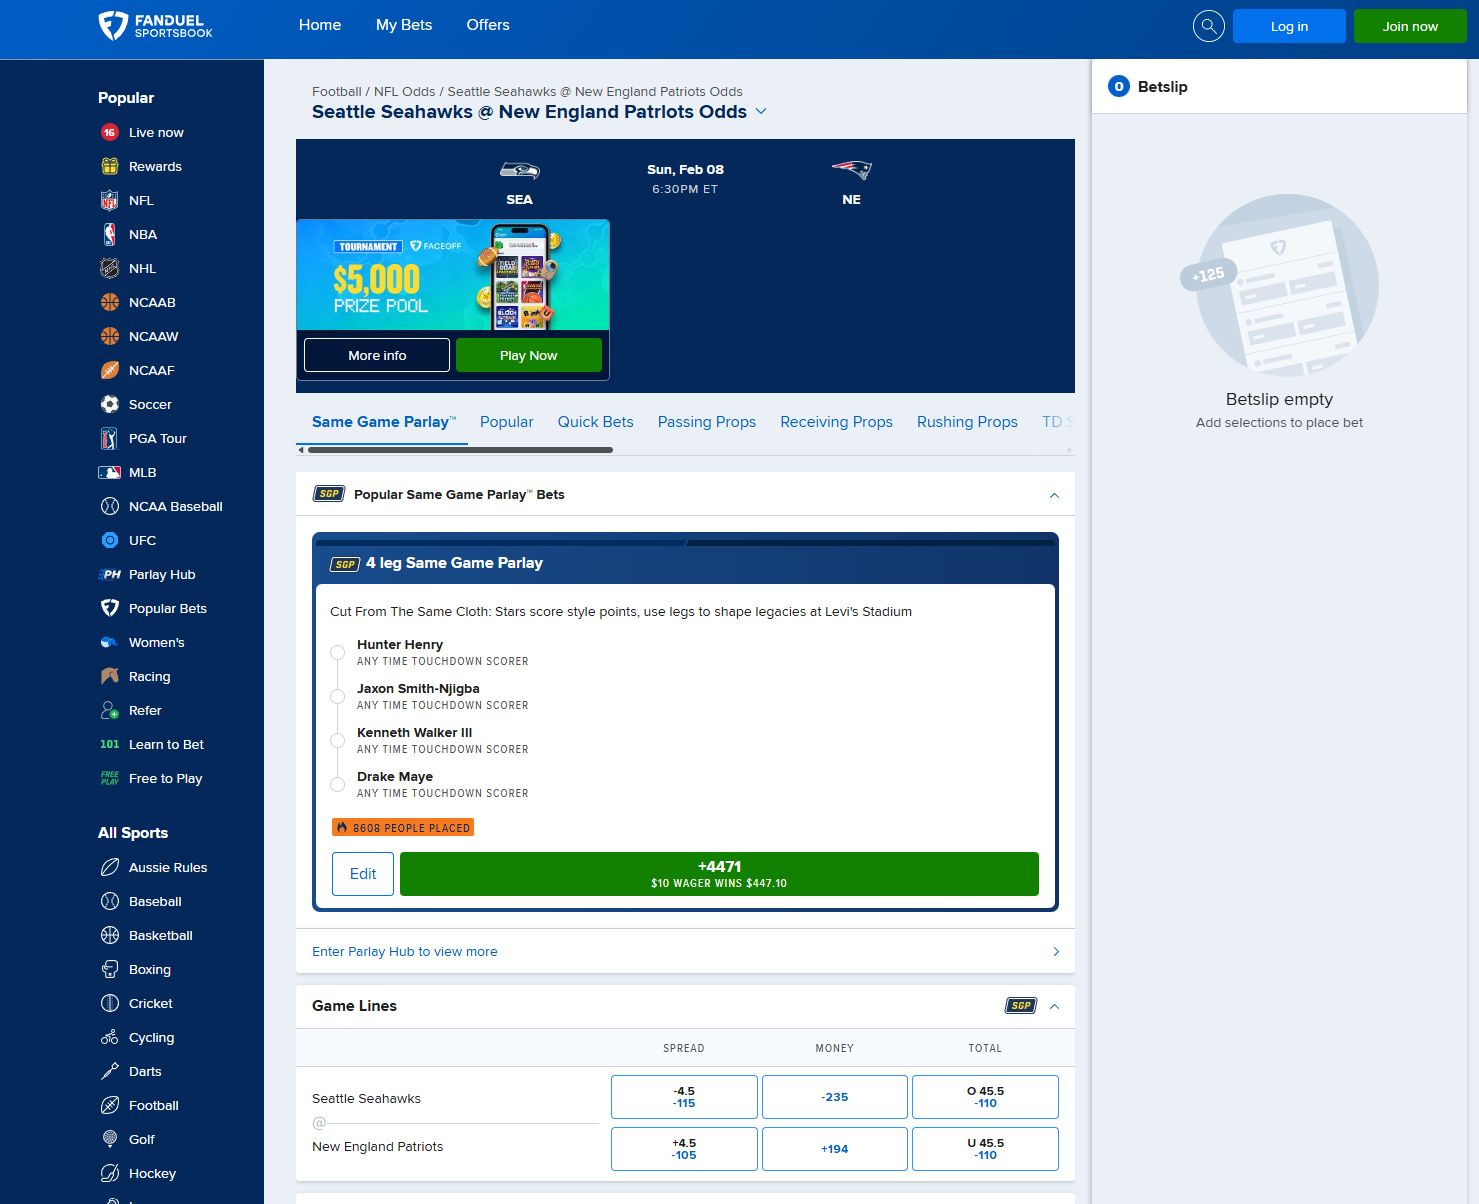
Task: Open the Popular Bets shield icon
Action: pos(110,608)
